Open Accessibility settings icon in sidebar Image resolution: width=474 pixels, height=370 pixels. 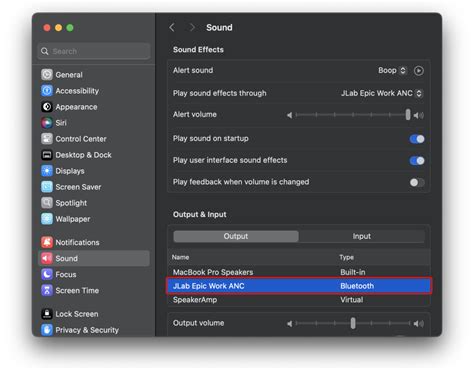(47, 90)
